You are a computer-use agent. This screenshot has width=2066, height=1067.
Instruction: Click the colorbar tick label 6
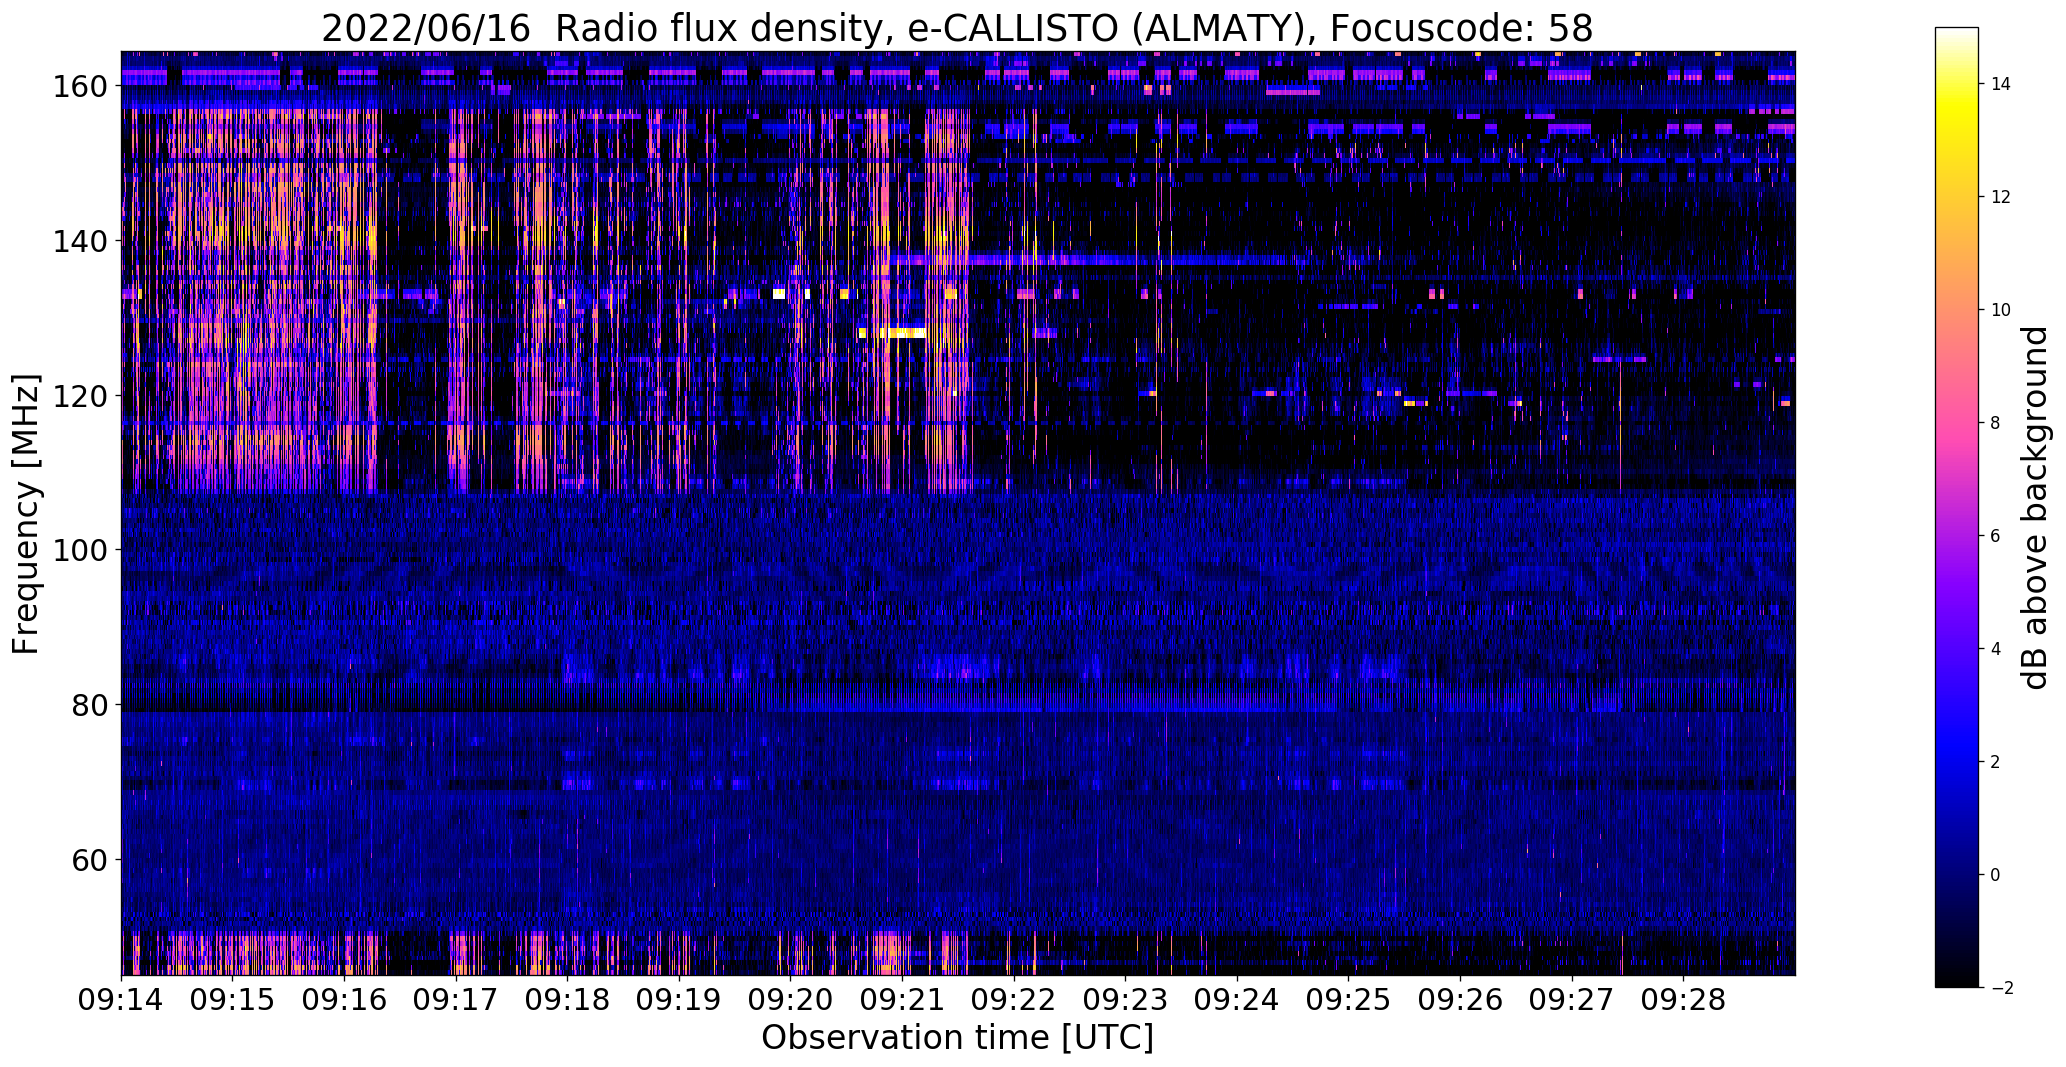pos(1996,536)
